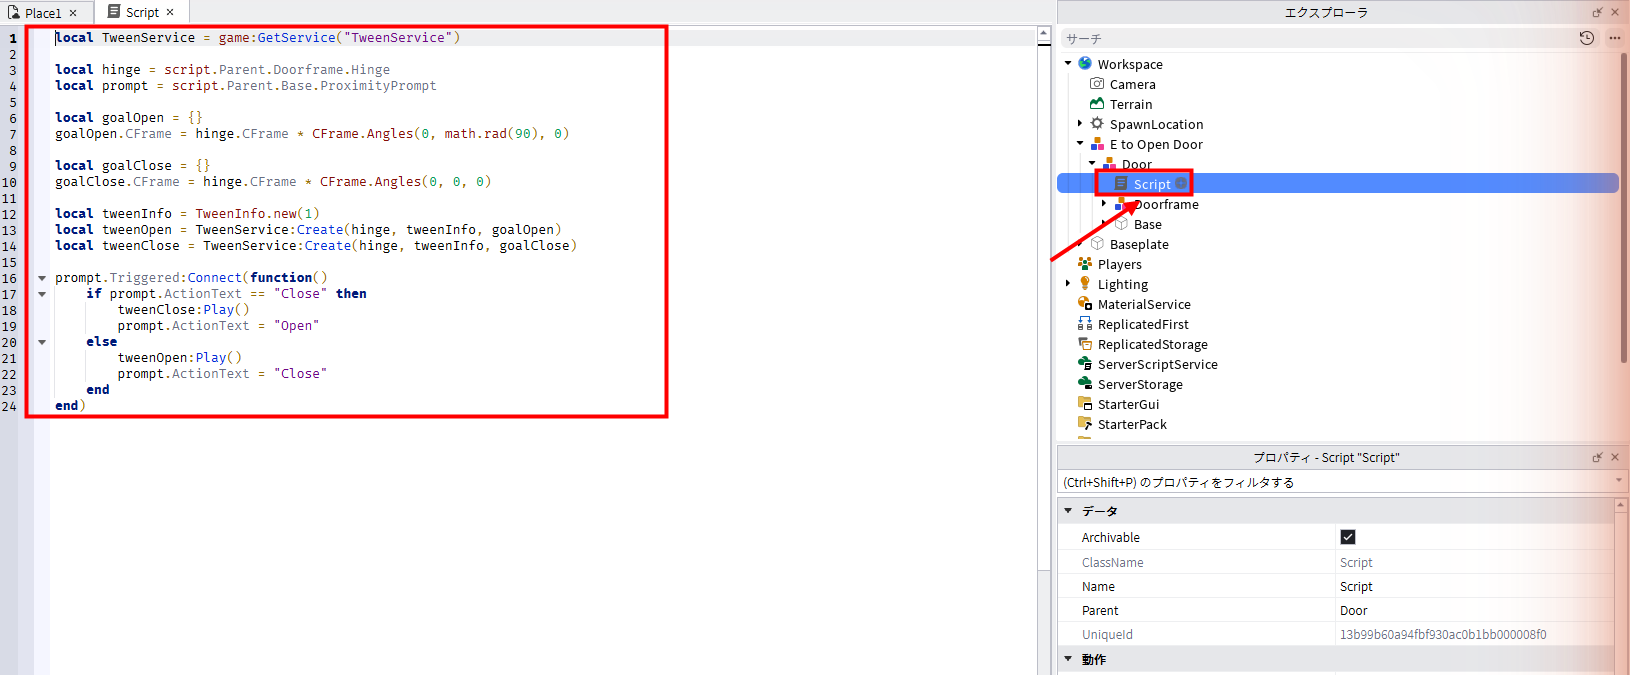Screen dimensions: 1630x675
Task: Toggle the Archivable checkbox
Action: [x=1348, y=537]
